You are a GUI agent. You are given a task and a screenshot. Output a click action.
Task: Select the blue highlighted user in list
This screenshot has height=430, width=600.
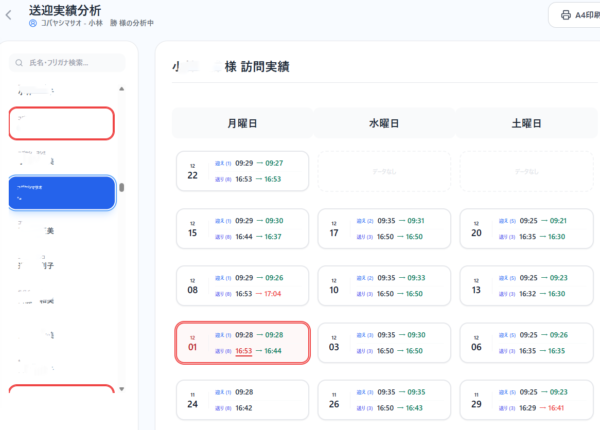tap(61, 192)
